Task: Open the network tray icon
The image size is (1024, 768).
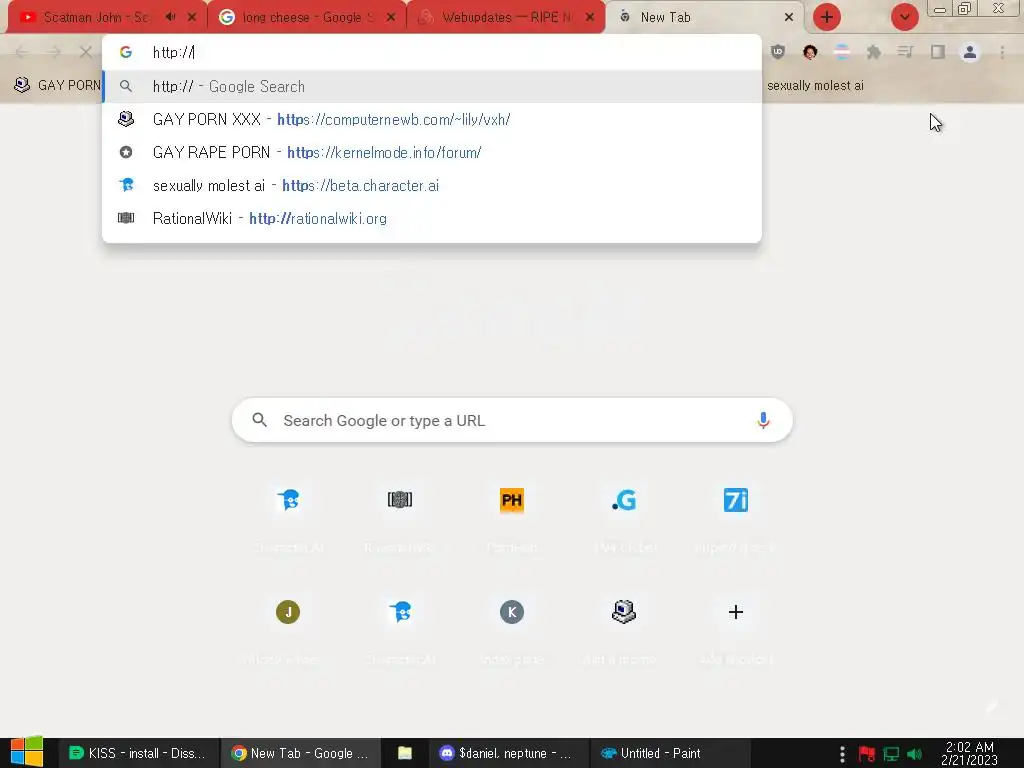Action: (x=891, y=754)
